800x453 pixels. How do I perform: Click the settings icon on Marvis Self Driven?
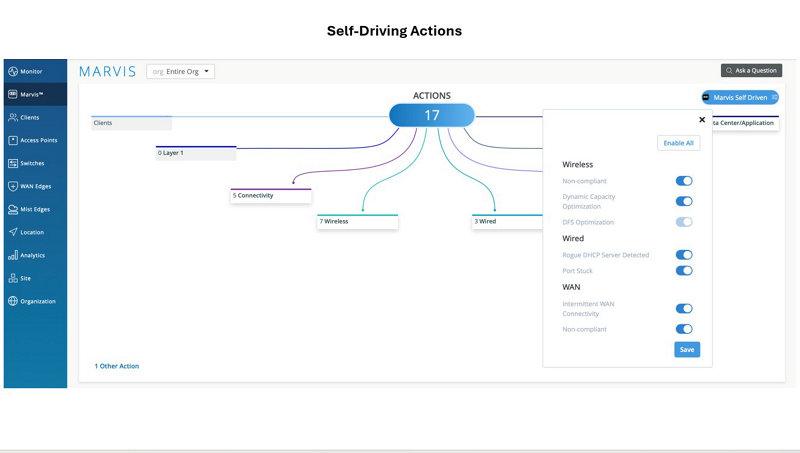774,97
